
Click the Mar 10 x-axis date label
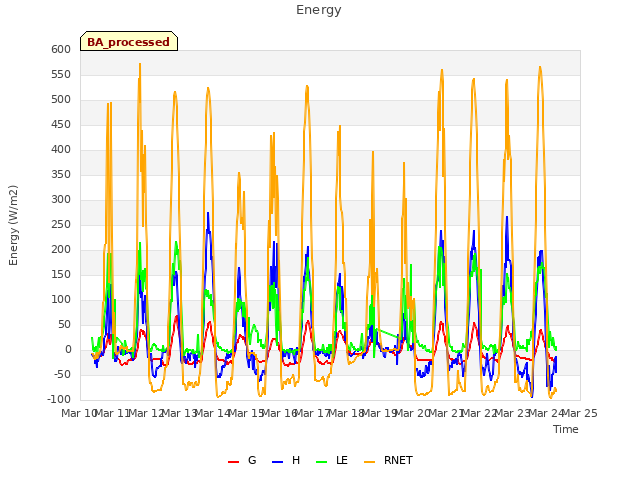click(79, 413)
